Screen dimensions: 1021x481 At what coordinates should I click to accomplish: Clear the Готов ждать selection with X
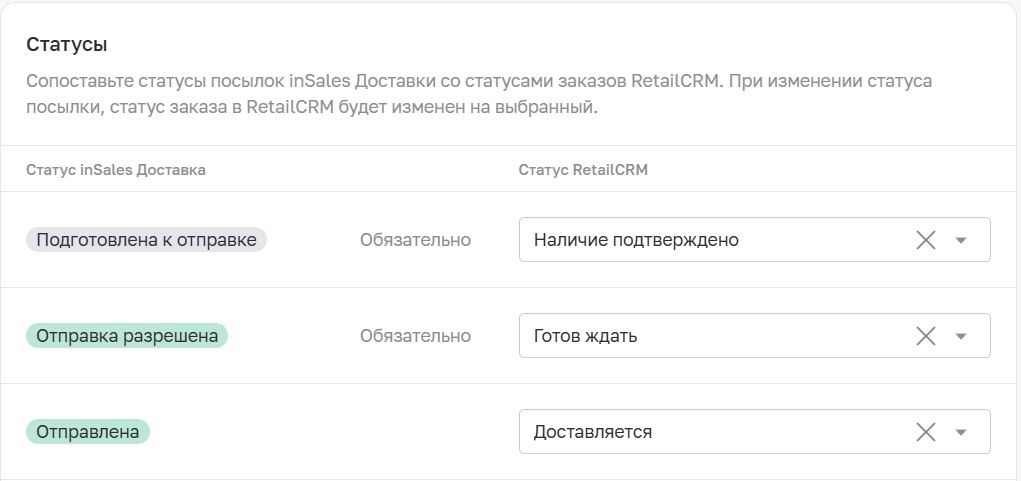point(925,336)
